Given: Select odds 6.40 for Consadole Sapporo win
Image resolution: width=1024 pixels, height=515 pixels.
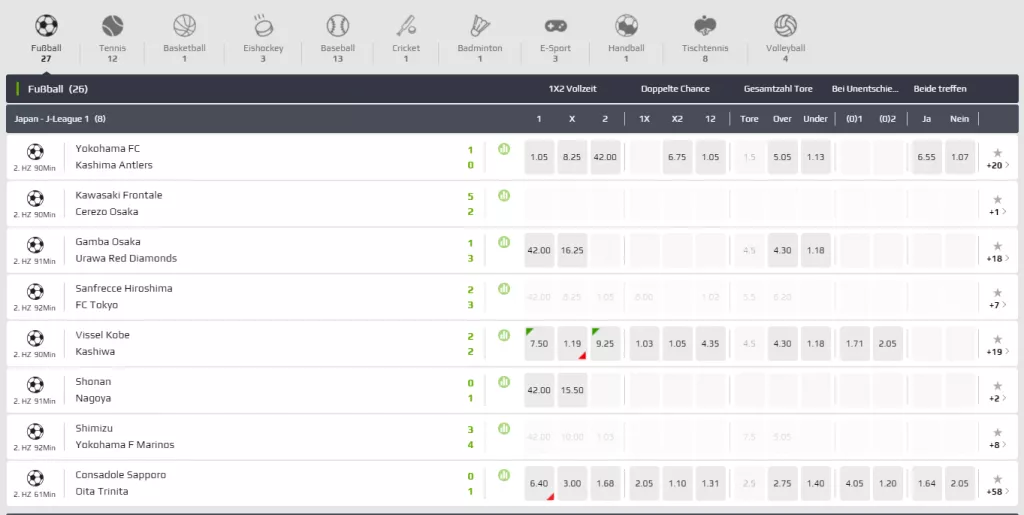Looking at the screenshot, I should 539,483.
